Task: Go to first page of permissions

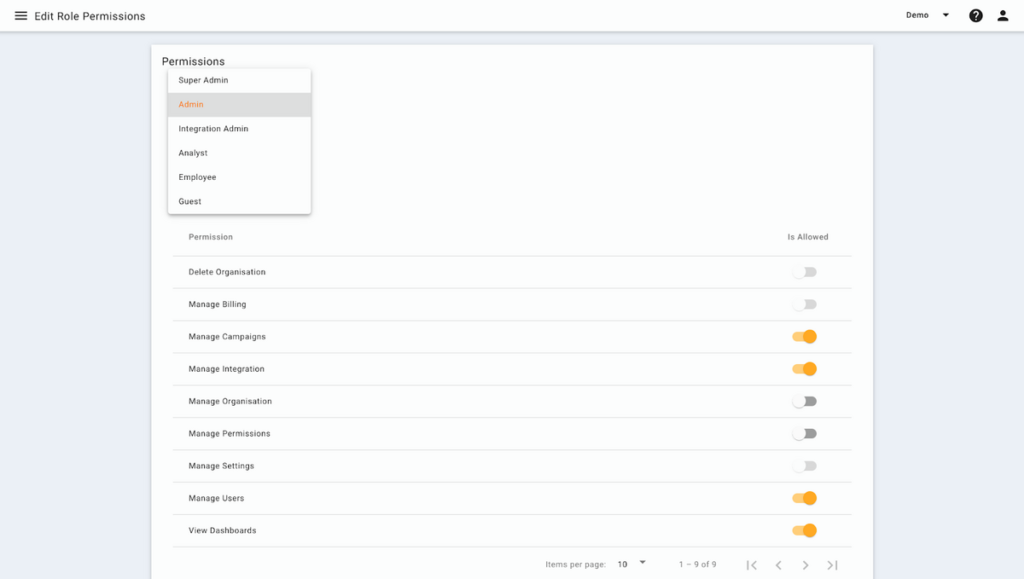Action: tap(752, 565)
